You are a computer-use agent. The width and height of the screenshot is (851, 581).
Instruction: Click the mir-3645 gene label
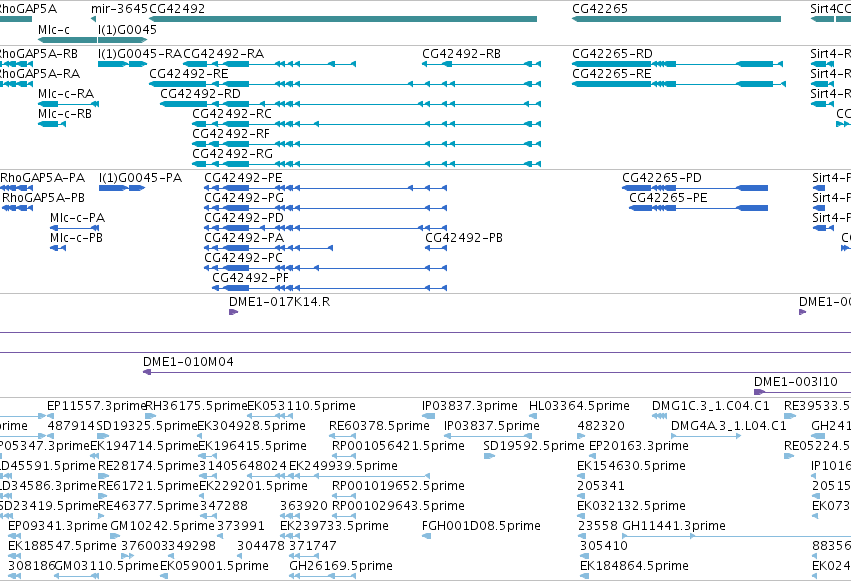pos(119,9)
